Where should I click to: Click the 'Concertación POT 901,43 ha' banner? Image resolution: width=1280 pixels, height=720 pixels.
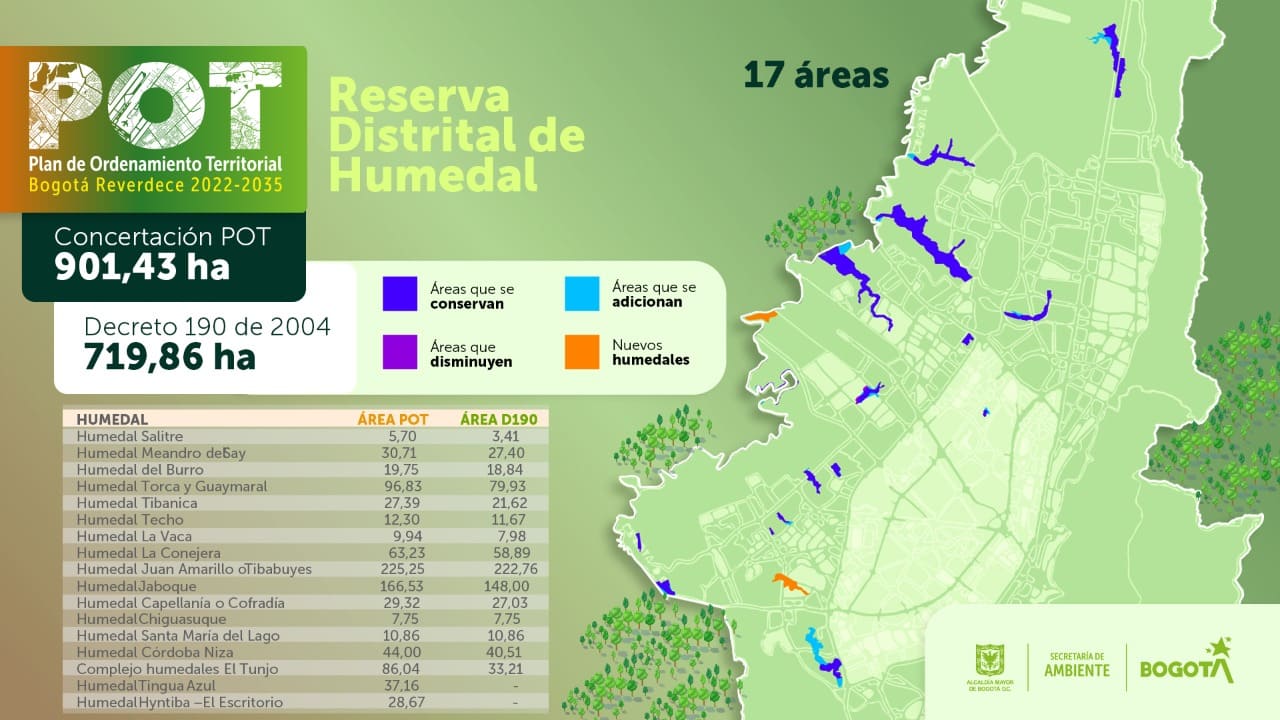[x=164, y=254]
